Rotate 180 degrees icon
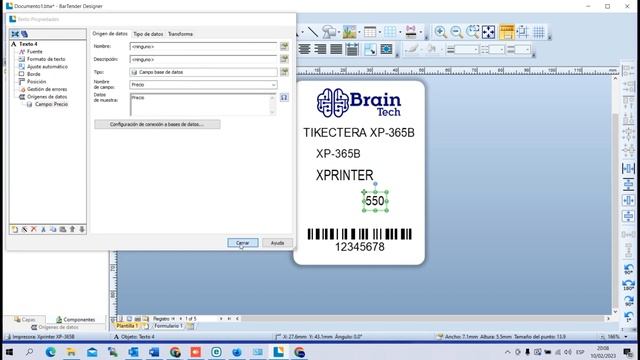Viewport: 640px width, 360px height. coord(629,285)
